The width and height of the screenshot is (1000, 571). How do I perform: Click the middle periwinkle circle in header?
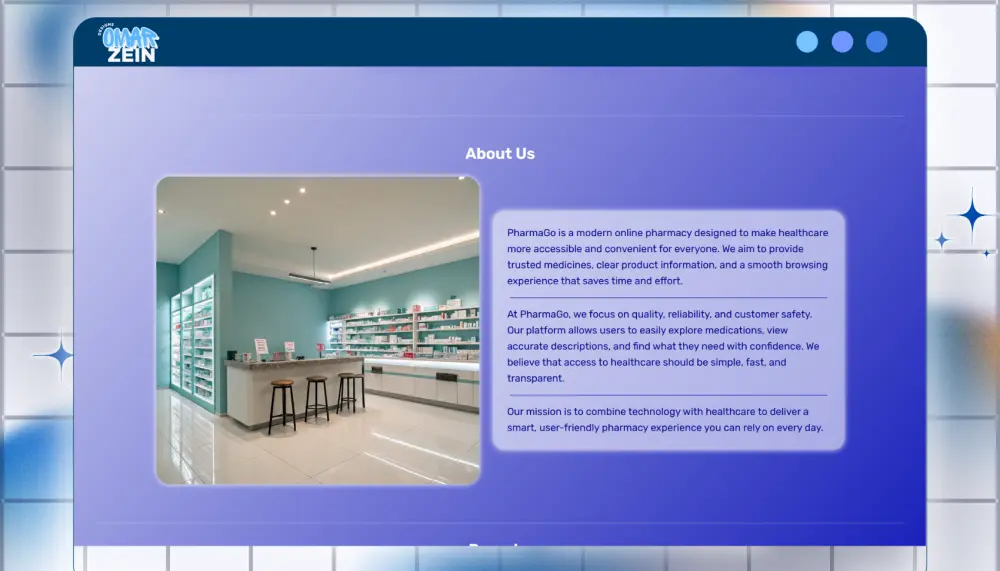(842, 41)
